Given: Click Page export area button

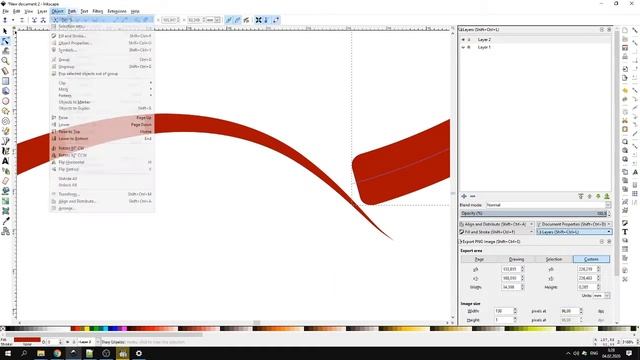Looking at the screenshot, I should point(479,259).
